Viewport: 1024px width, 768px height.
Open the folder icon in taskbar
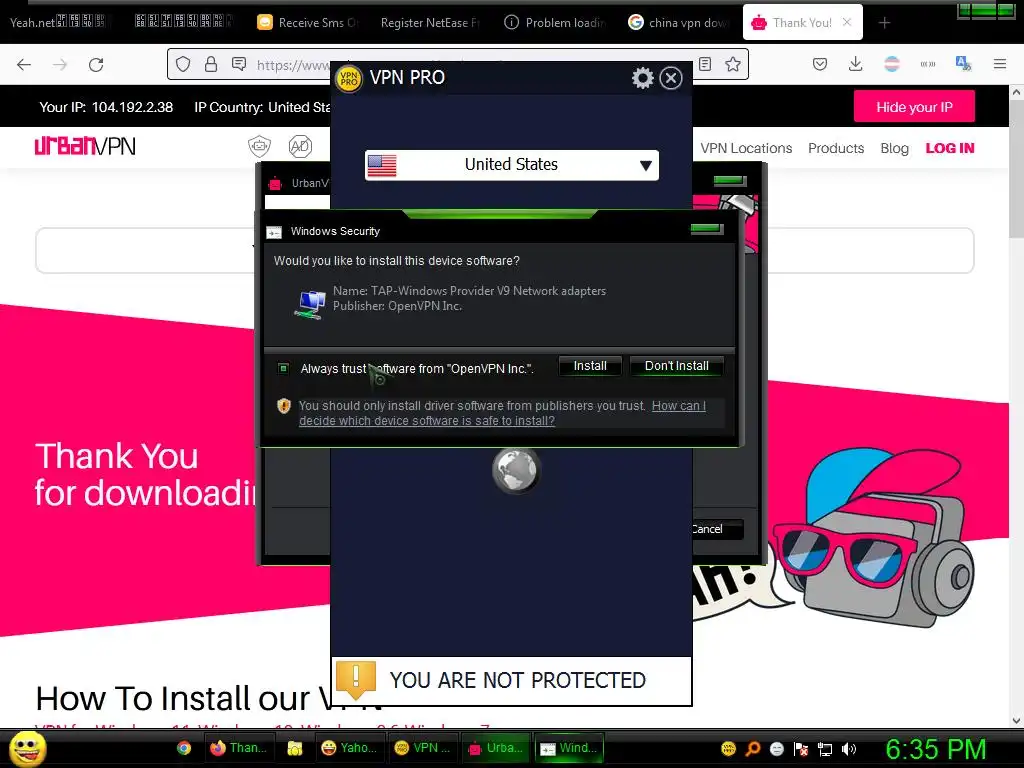[x=295, y=748]
